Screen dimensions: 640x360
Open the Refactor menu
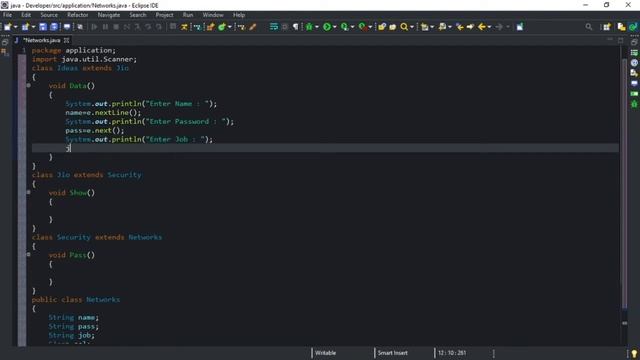point(78,15)
